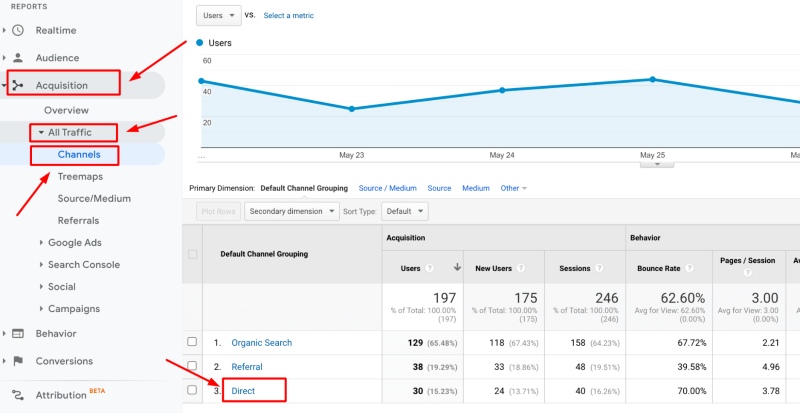Viewport: 800px width, 413px height.
Task: Open the Referrals report
Action: tap(78, 221)
